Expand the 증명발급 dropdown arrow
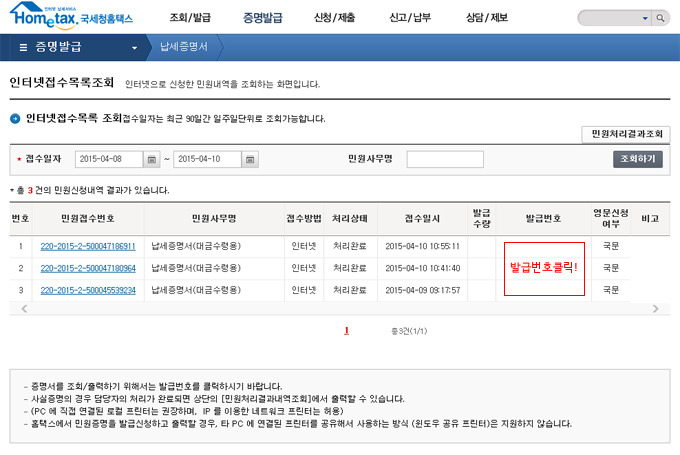Image resolution: width=680 pixels, height=455 pixels. 134,48
